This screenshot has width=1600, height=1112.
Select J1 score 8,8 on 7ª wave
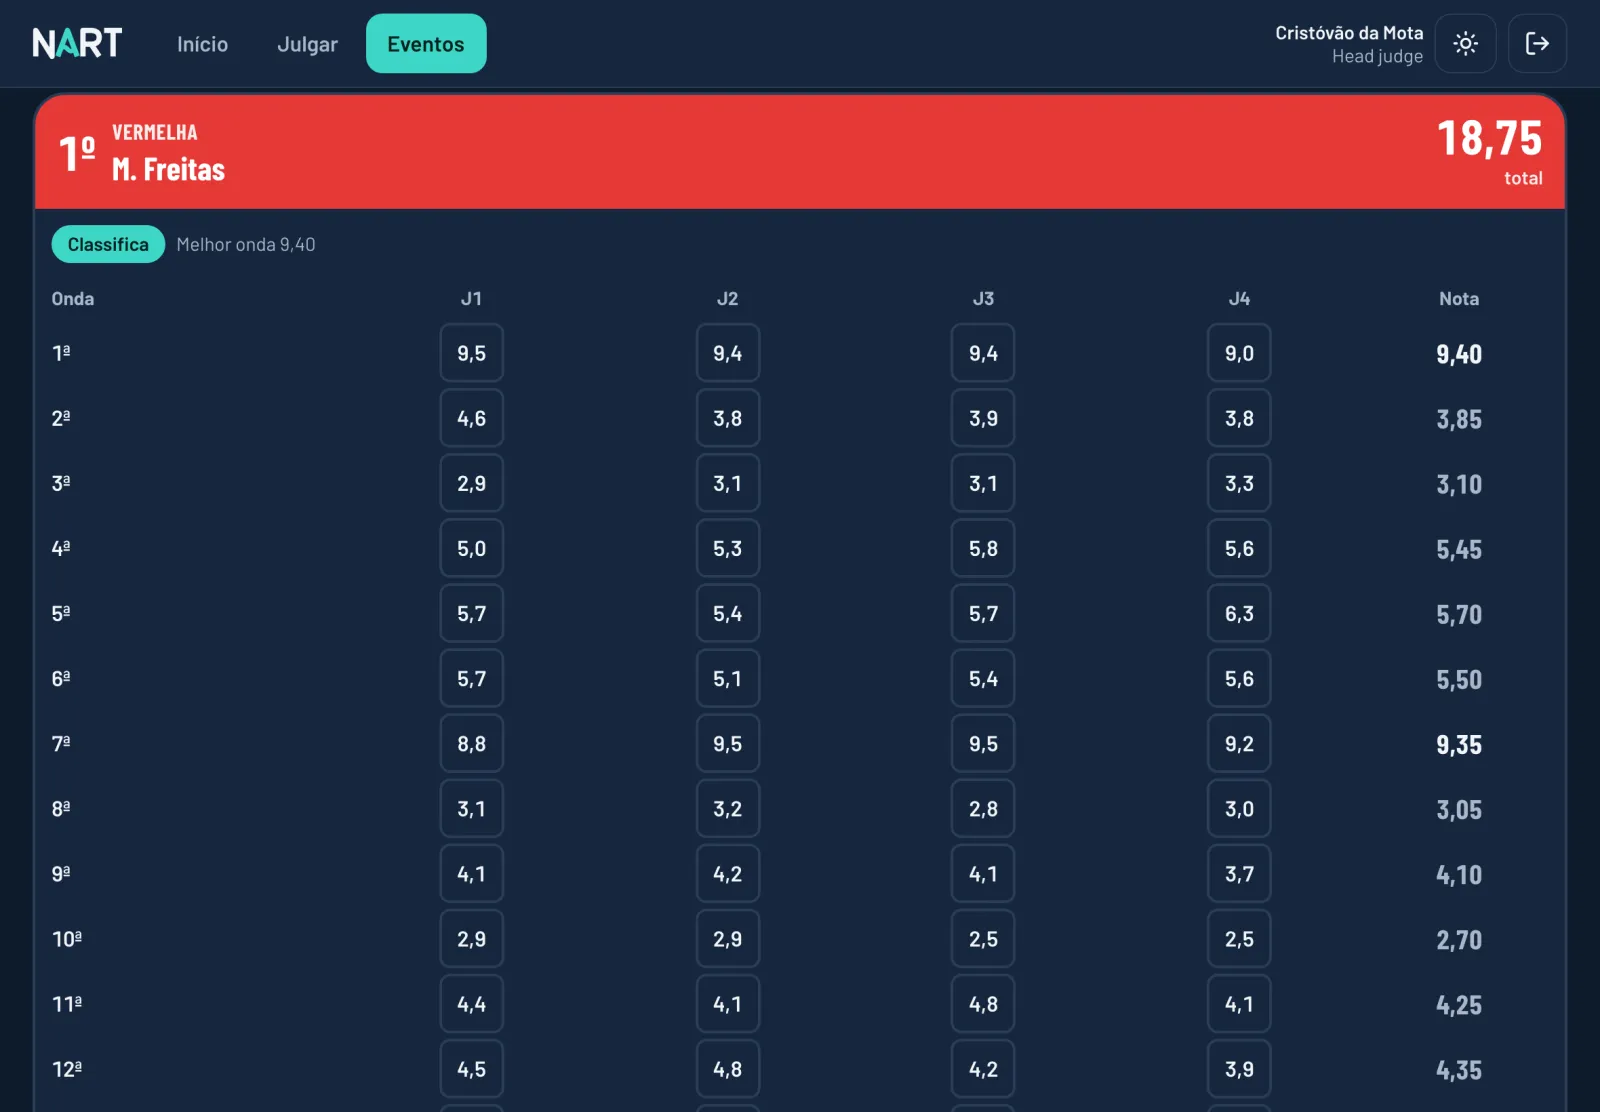tap(471, 743)
